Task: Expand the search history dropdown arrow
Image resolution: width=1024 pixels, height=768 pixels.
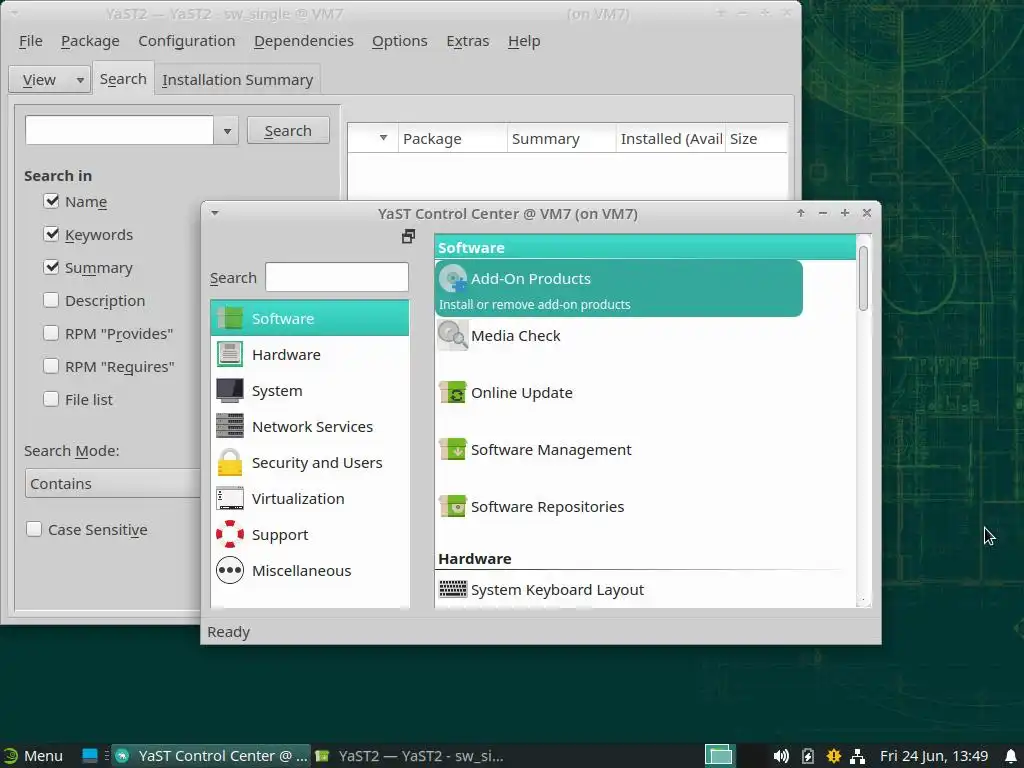Action: click(x=227, y=131)
